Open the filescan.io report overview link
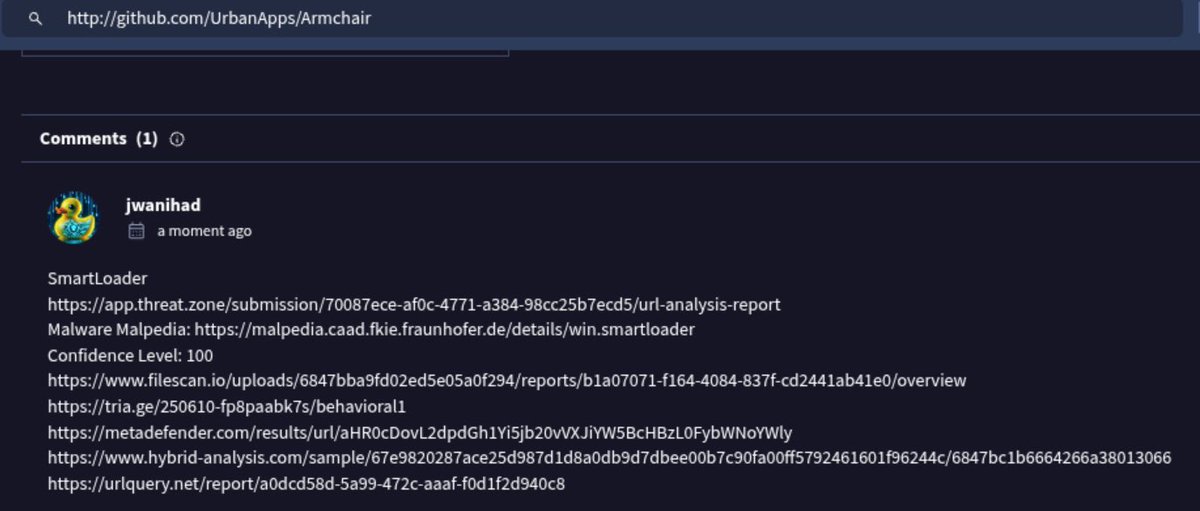 (x=507, y=381)
